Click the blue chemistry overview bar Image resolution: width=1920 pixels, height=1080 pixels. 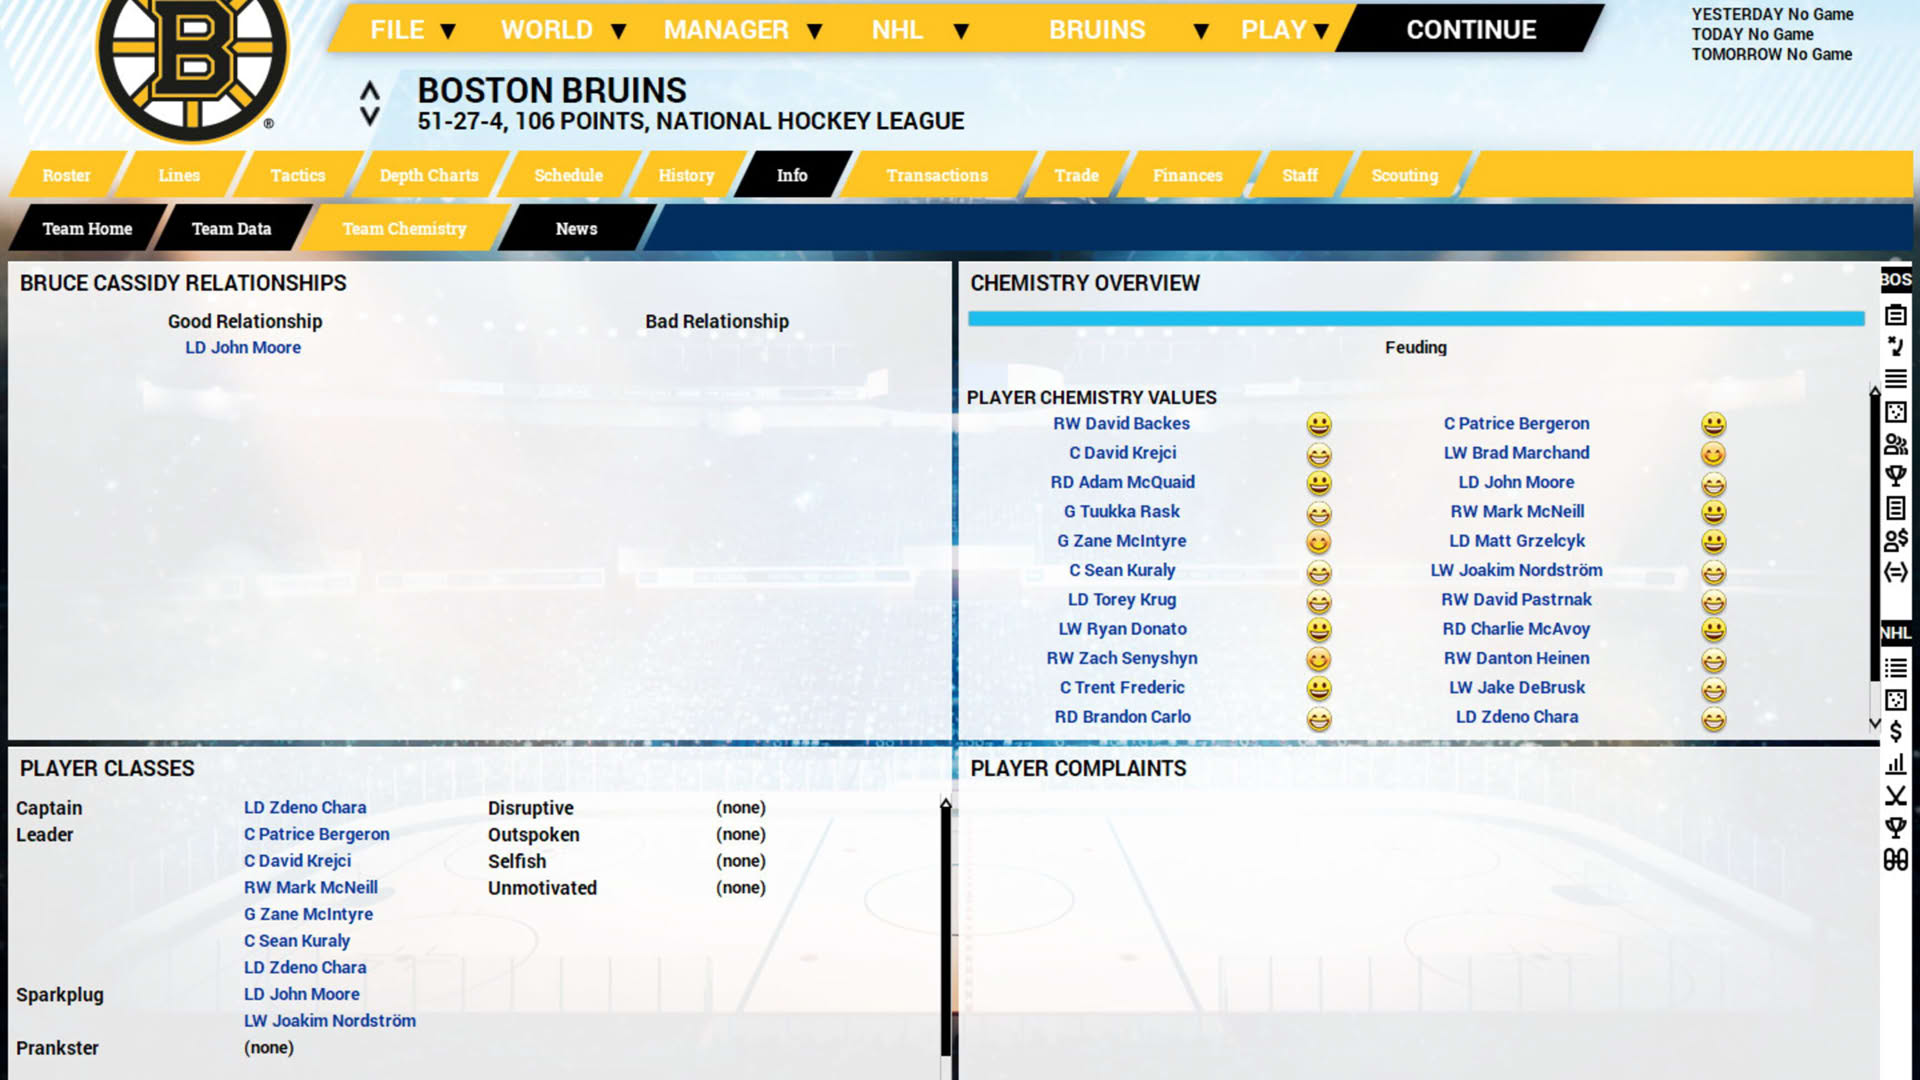pos(1416,318)
